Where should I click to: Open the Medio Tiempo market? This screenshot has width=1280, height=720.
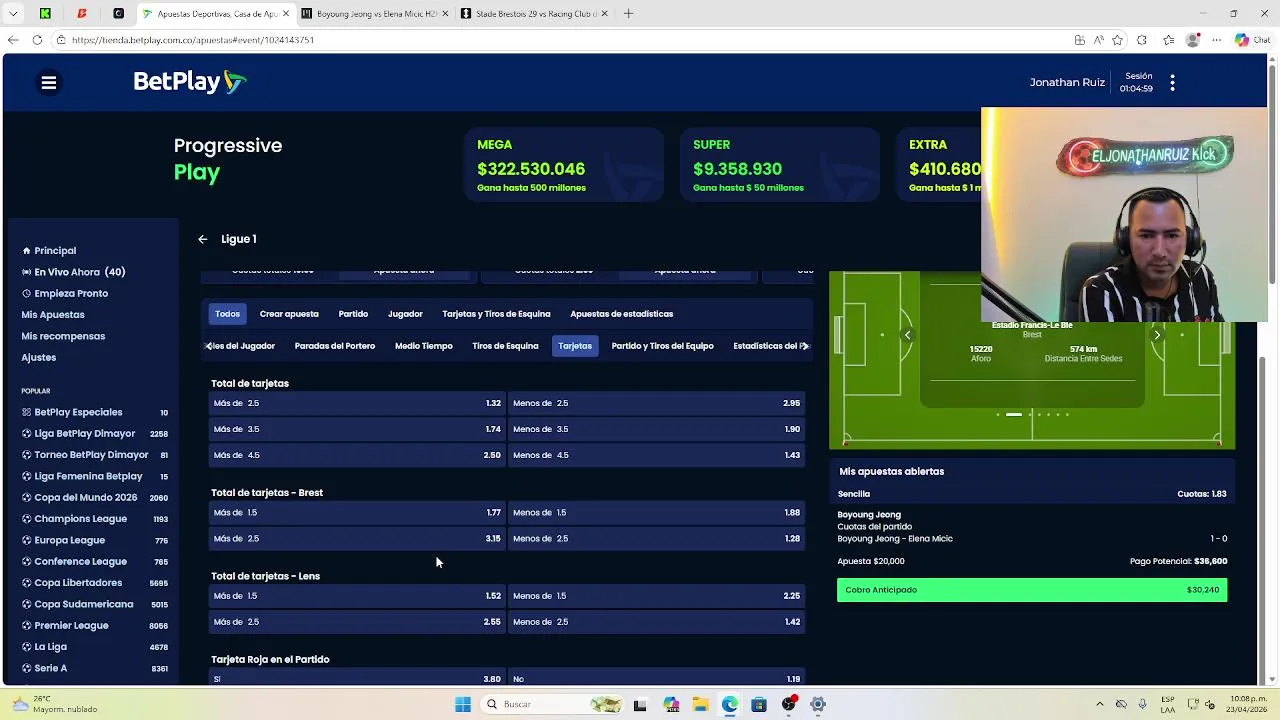point(423,346)
